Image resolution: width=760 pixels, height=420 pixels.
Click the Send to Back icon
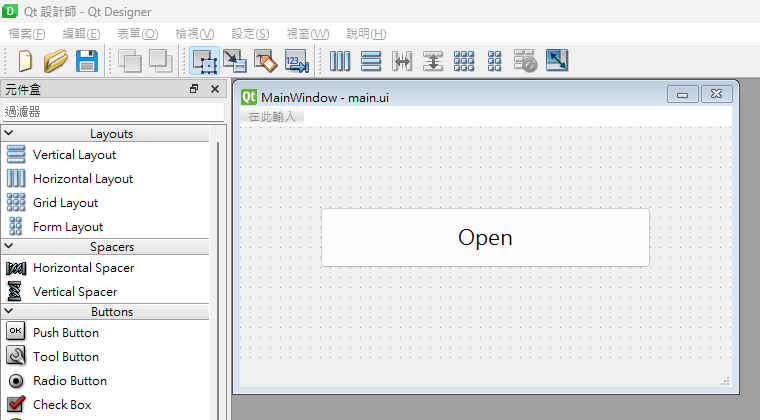130,61
